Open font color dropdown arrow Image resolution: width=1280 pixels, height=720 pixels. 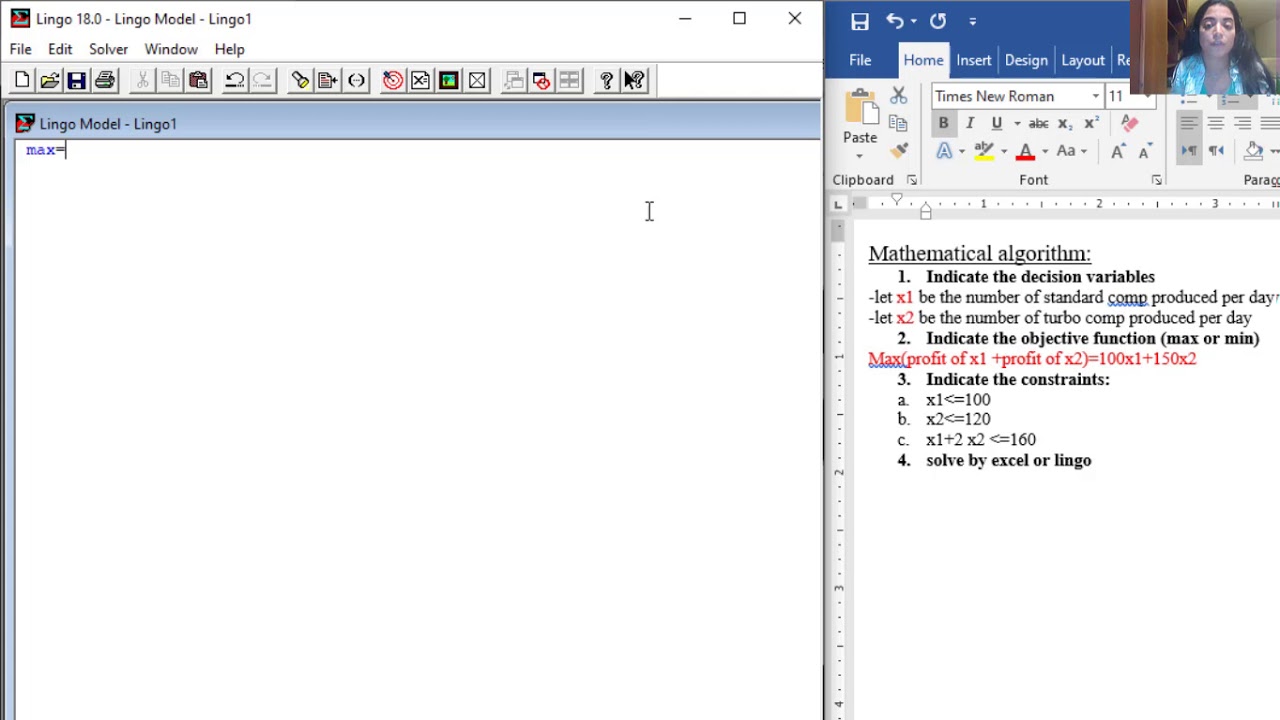tap(1045, 151)
